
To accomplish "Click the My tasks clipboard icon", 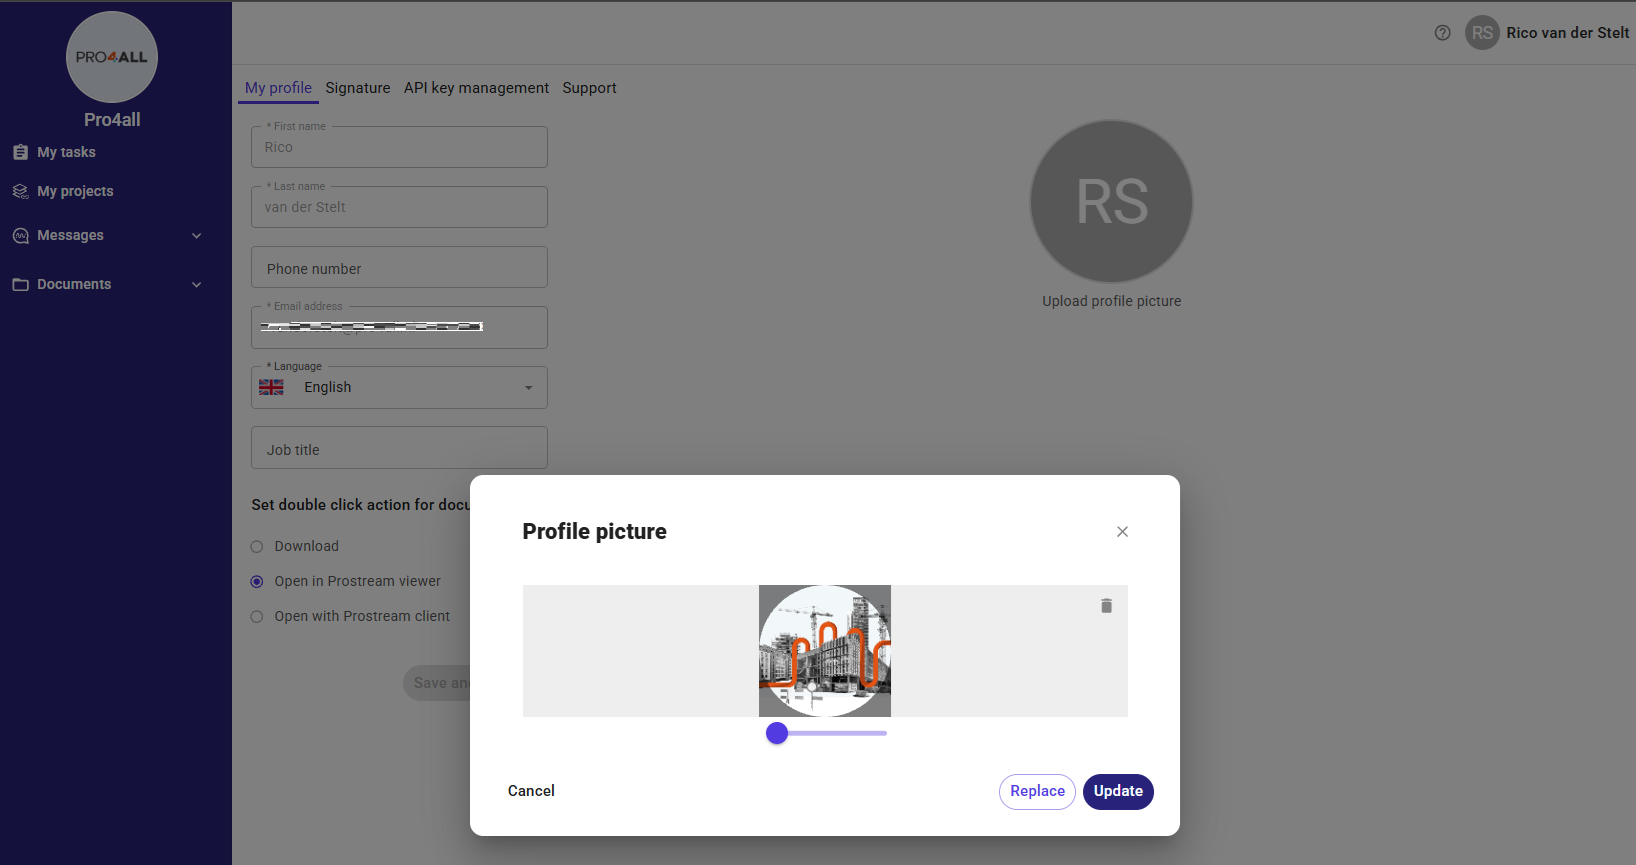I will (20, 152).
